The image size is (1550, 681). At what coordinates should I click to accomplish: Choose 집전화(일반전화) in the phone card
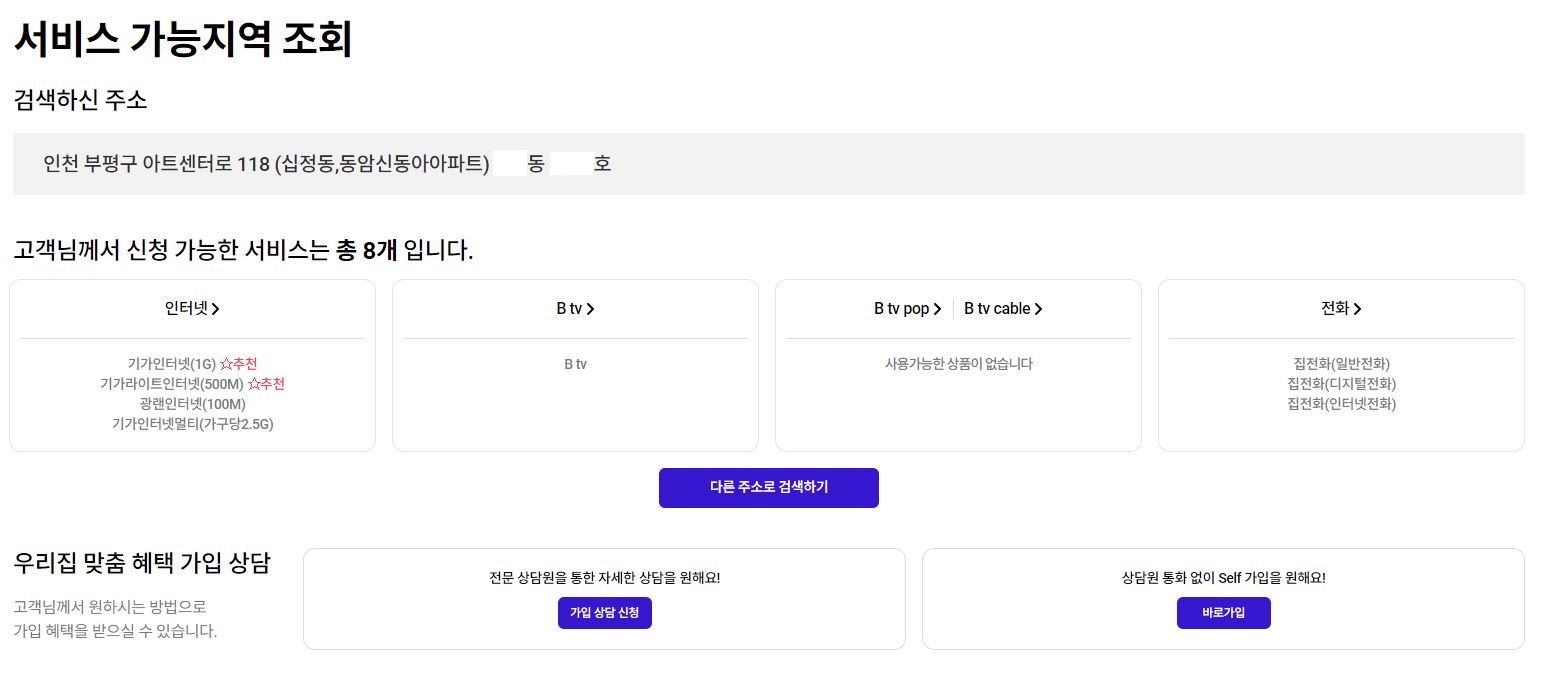point(1341,364)
